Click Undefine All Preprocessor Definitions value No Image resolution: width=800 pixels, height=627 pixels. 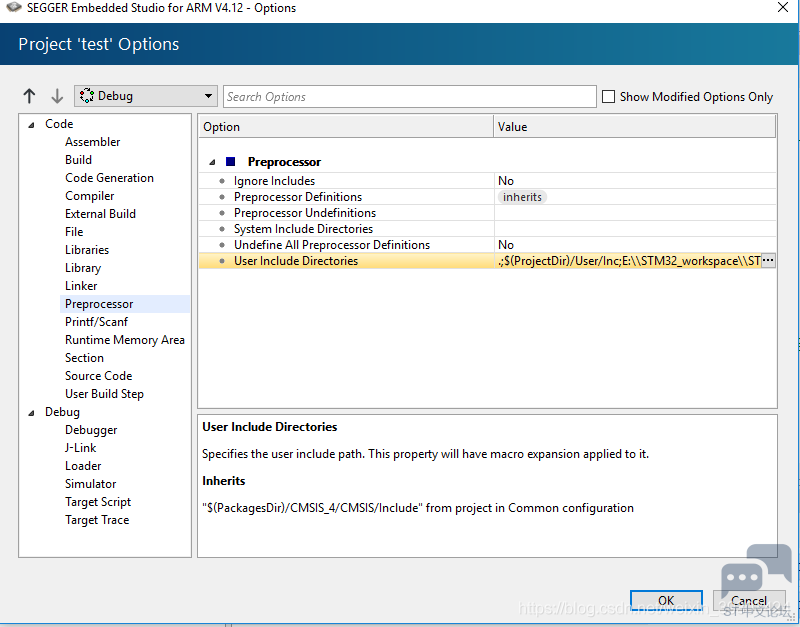point(506,245)
